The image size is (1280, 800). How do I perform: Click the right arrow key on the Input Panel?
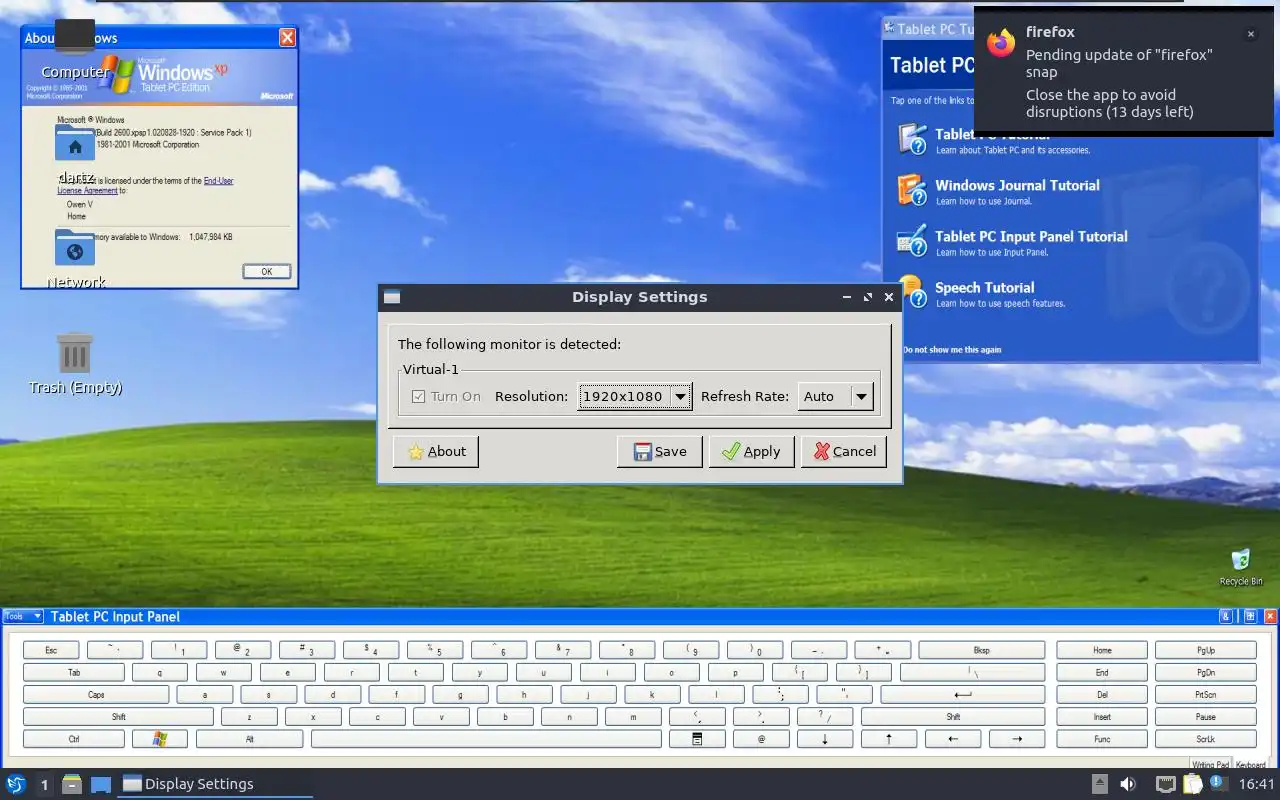pyautogui.click(x=1016, y=739)
